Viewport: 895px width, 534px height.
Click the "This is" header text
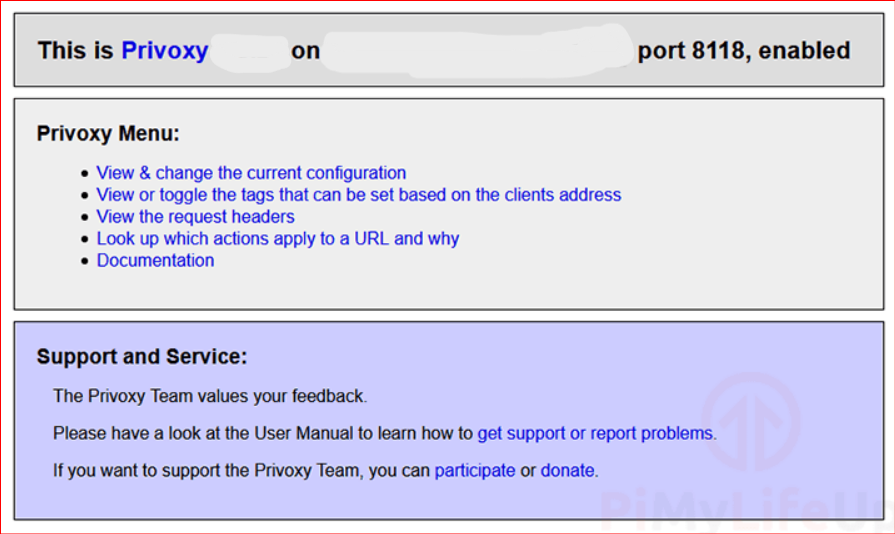coord(76,51)
